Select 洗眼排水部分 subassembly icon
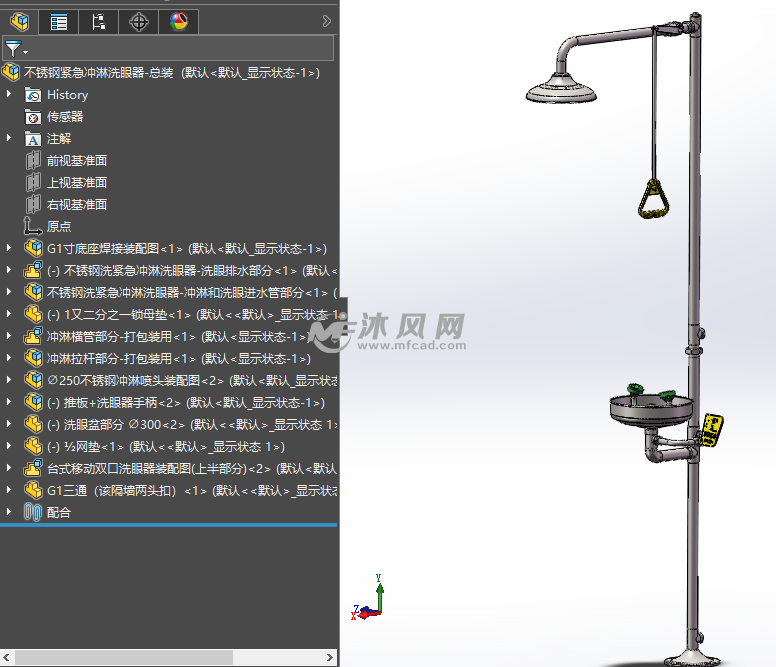Screen dimensions: 776x667 pos(33,270)
